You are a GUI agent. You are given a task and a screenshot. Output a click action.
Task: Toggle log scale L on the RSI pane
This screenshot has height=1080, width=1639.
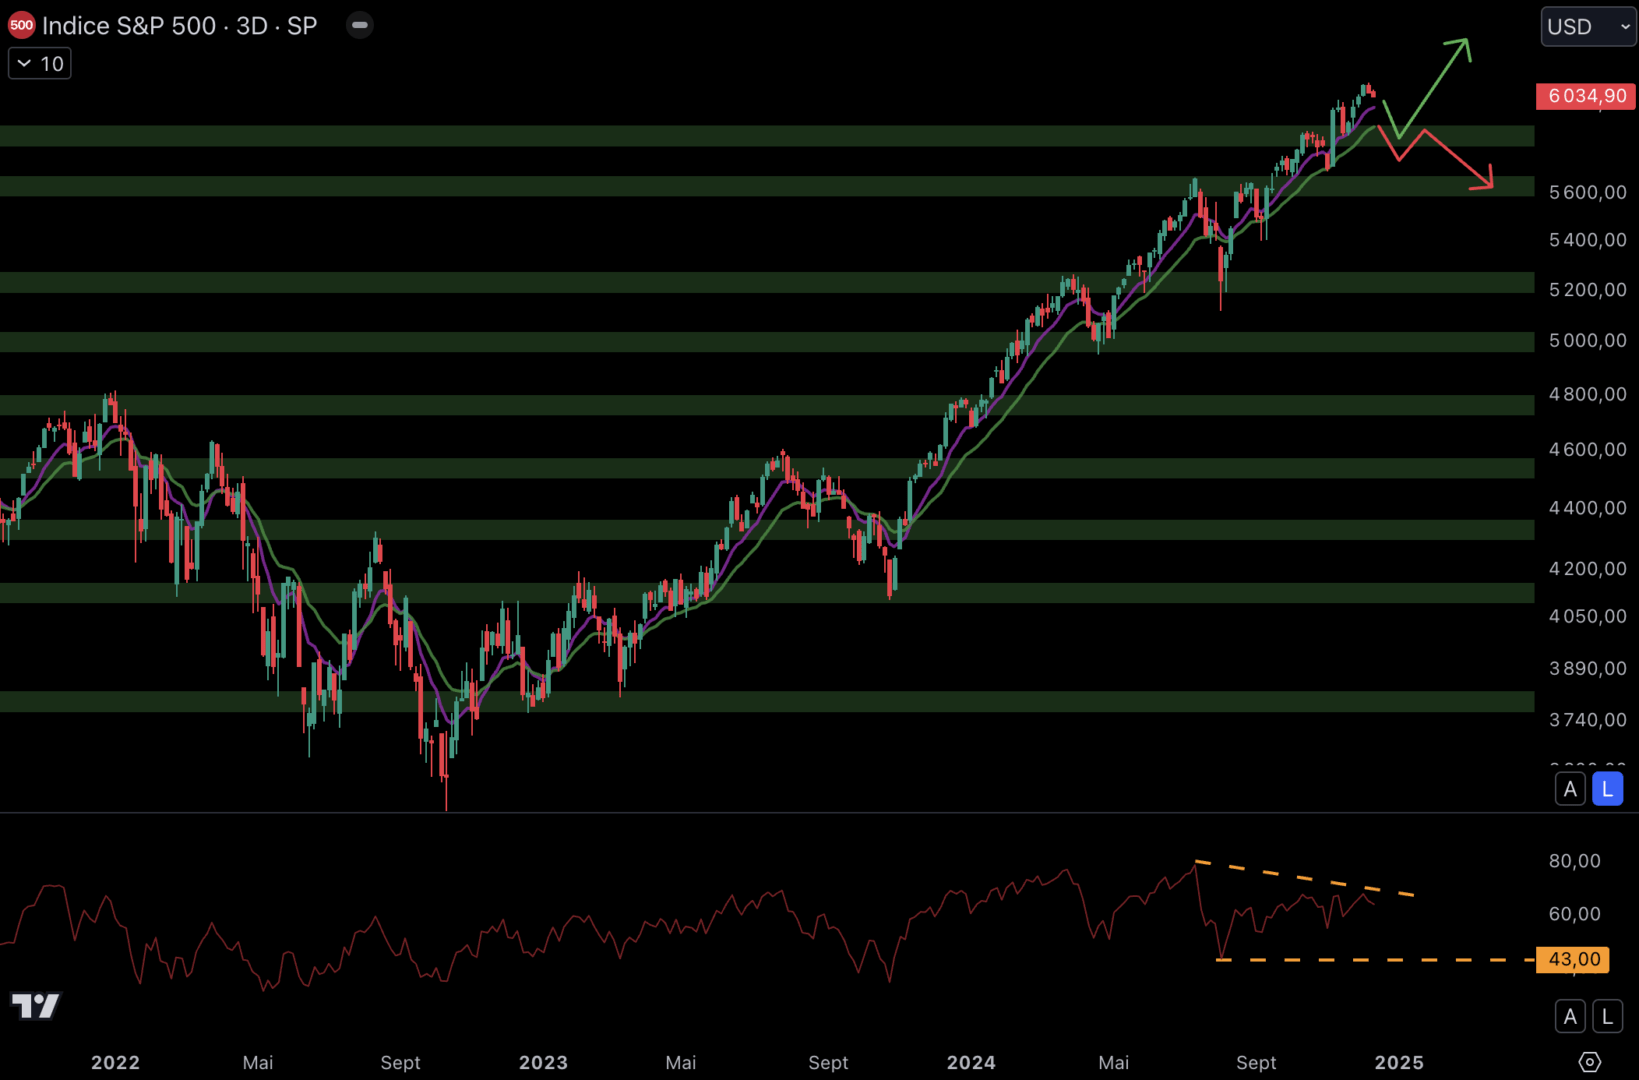point(1607,1016)
